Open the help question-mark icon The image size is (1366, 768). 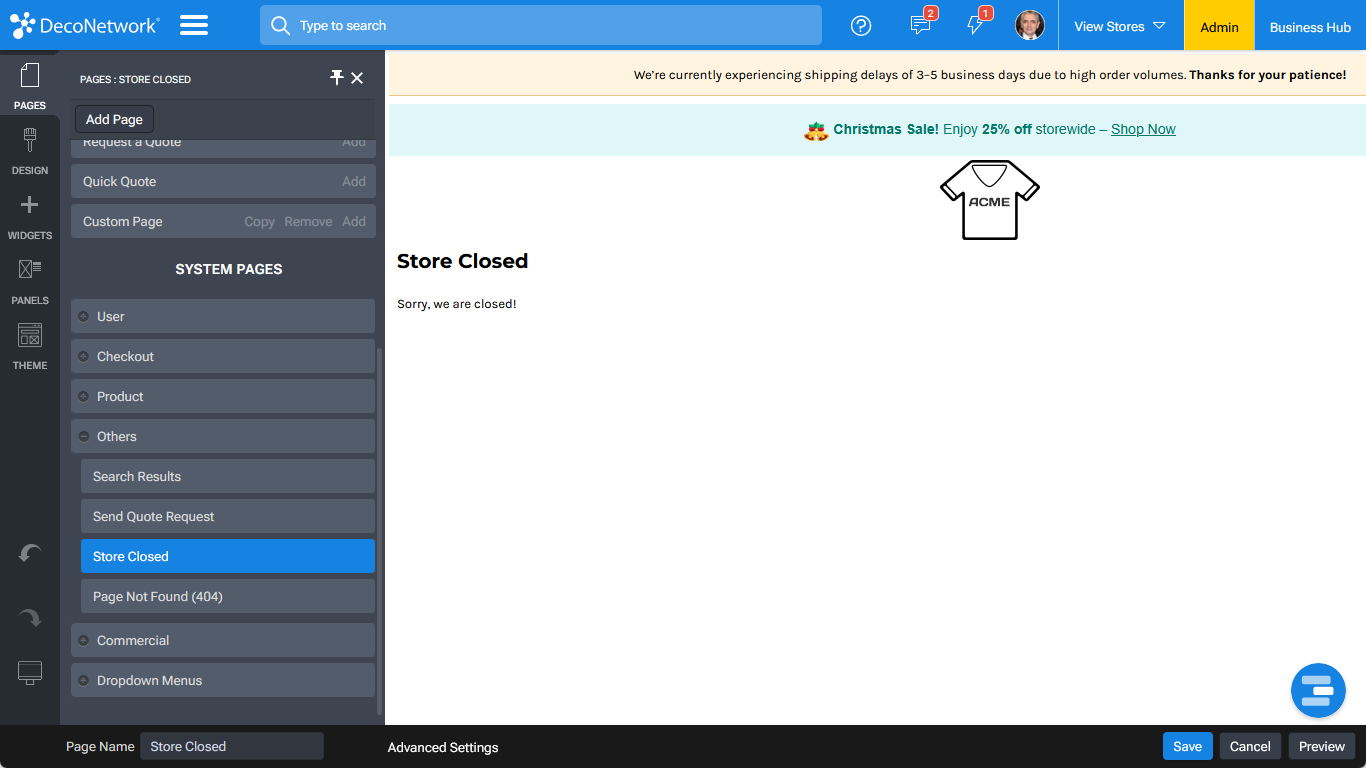[x=861, y=26]
